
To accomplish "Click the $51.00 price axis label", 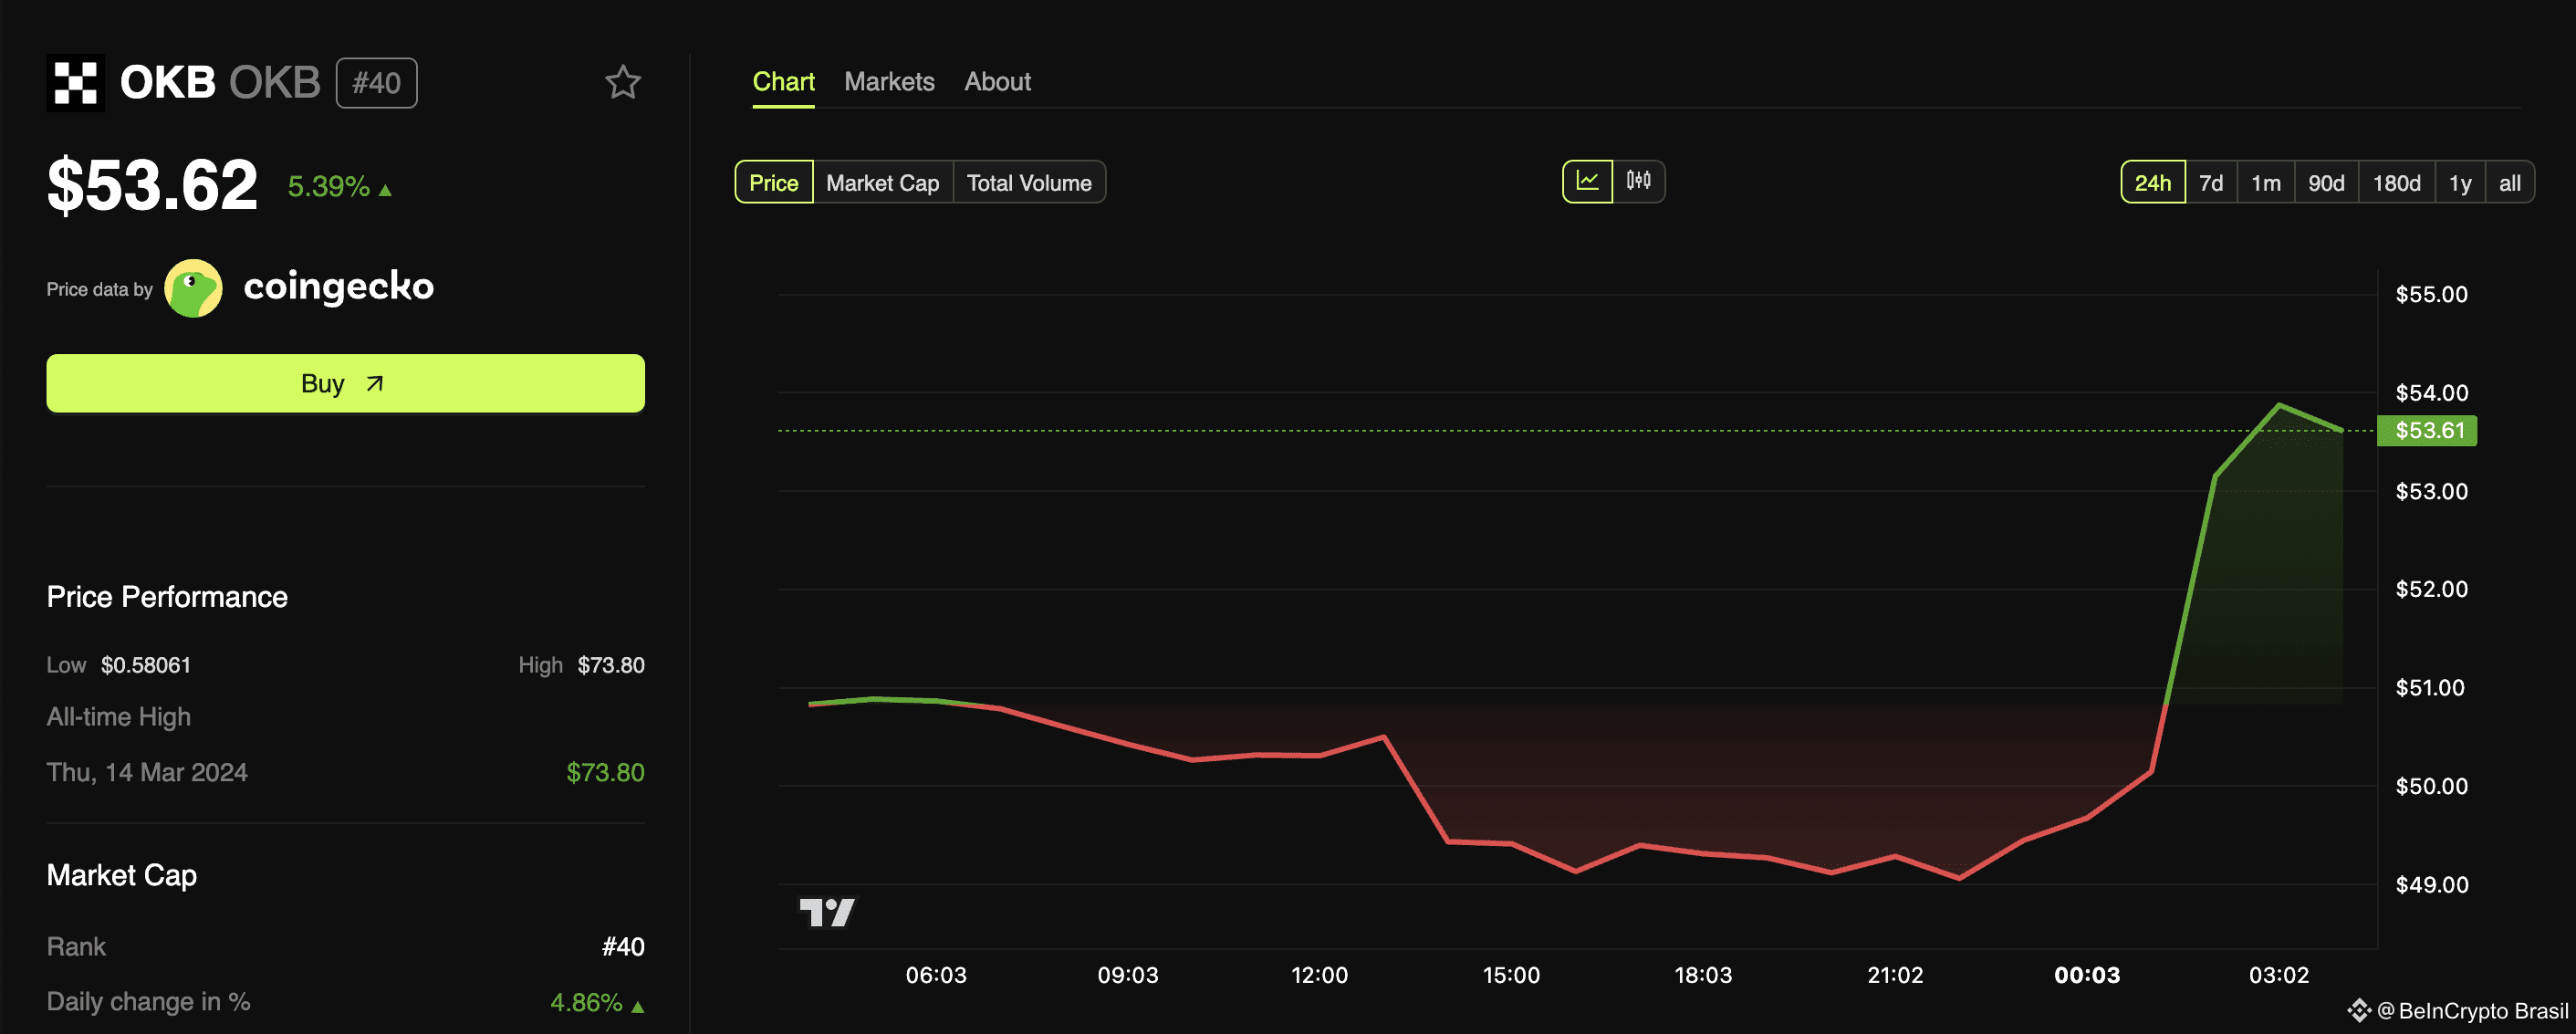I will 2430,688.
